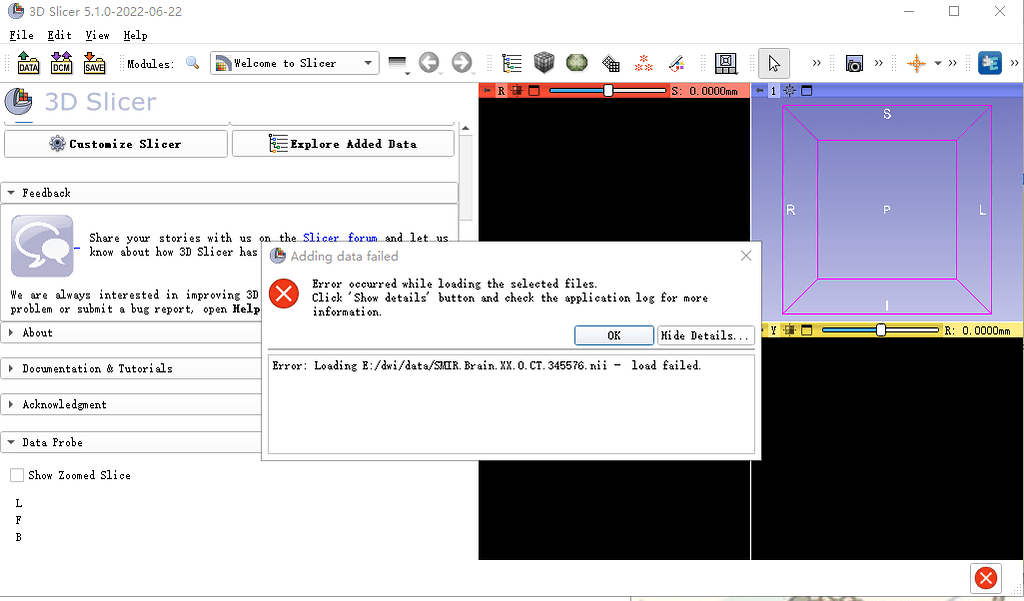Open the Help menu
Image resolution: width=1024 pixels, height=601 pixels.
tap(135, 35)
